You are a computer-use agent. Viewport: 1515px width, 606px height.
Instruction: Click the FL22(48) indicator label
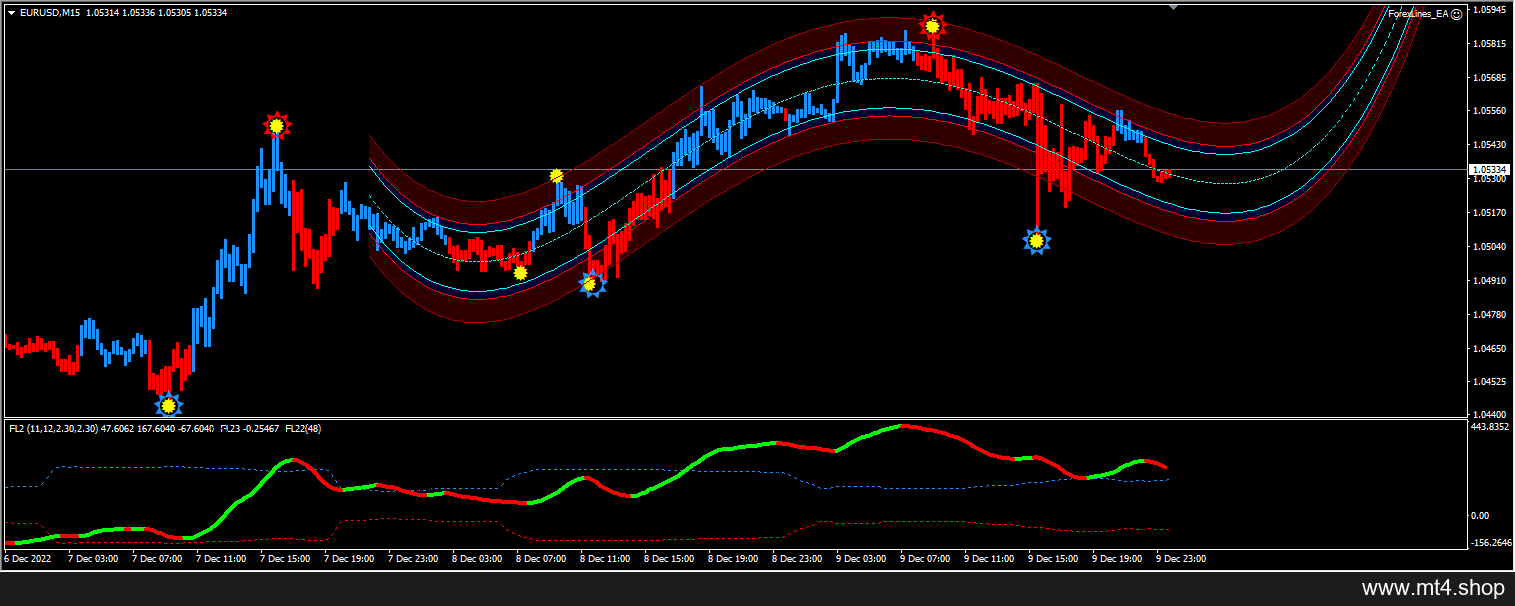(x=303, y=428)
